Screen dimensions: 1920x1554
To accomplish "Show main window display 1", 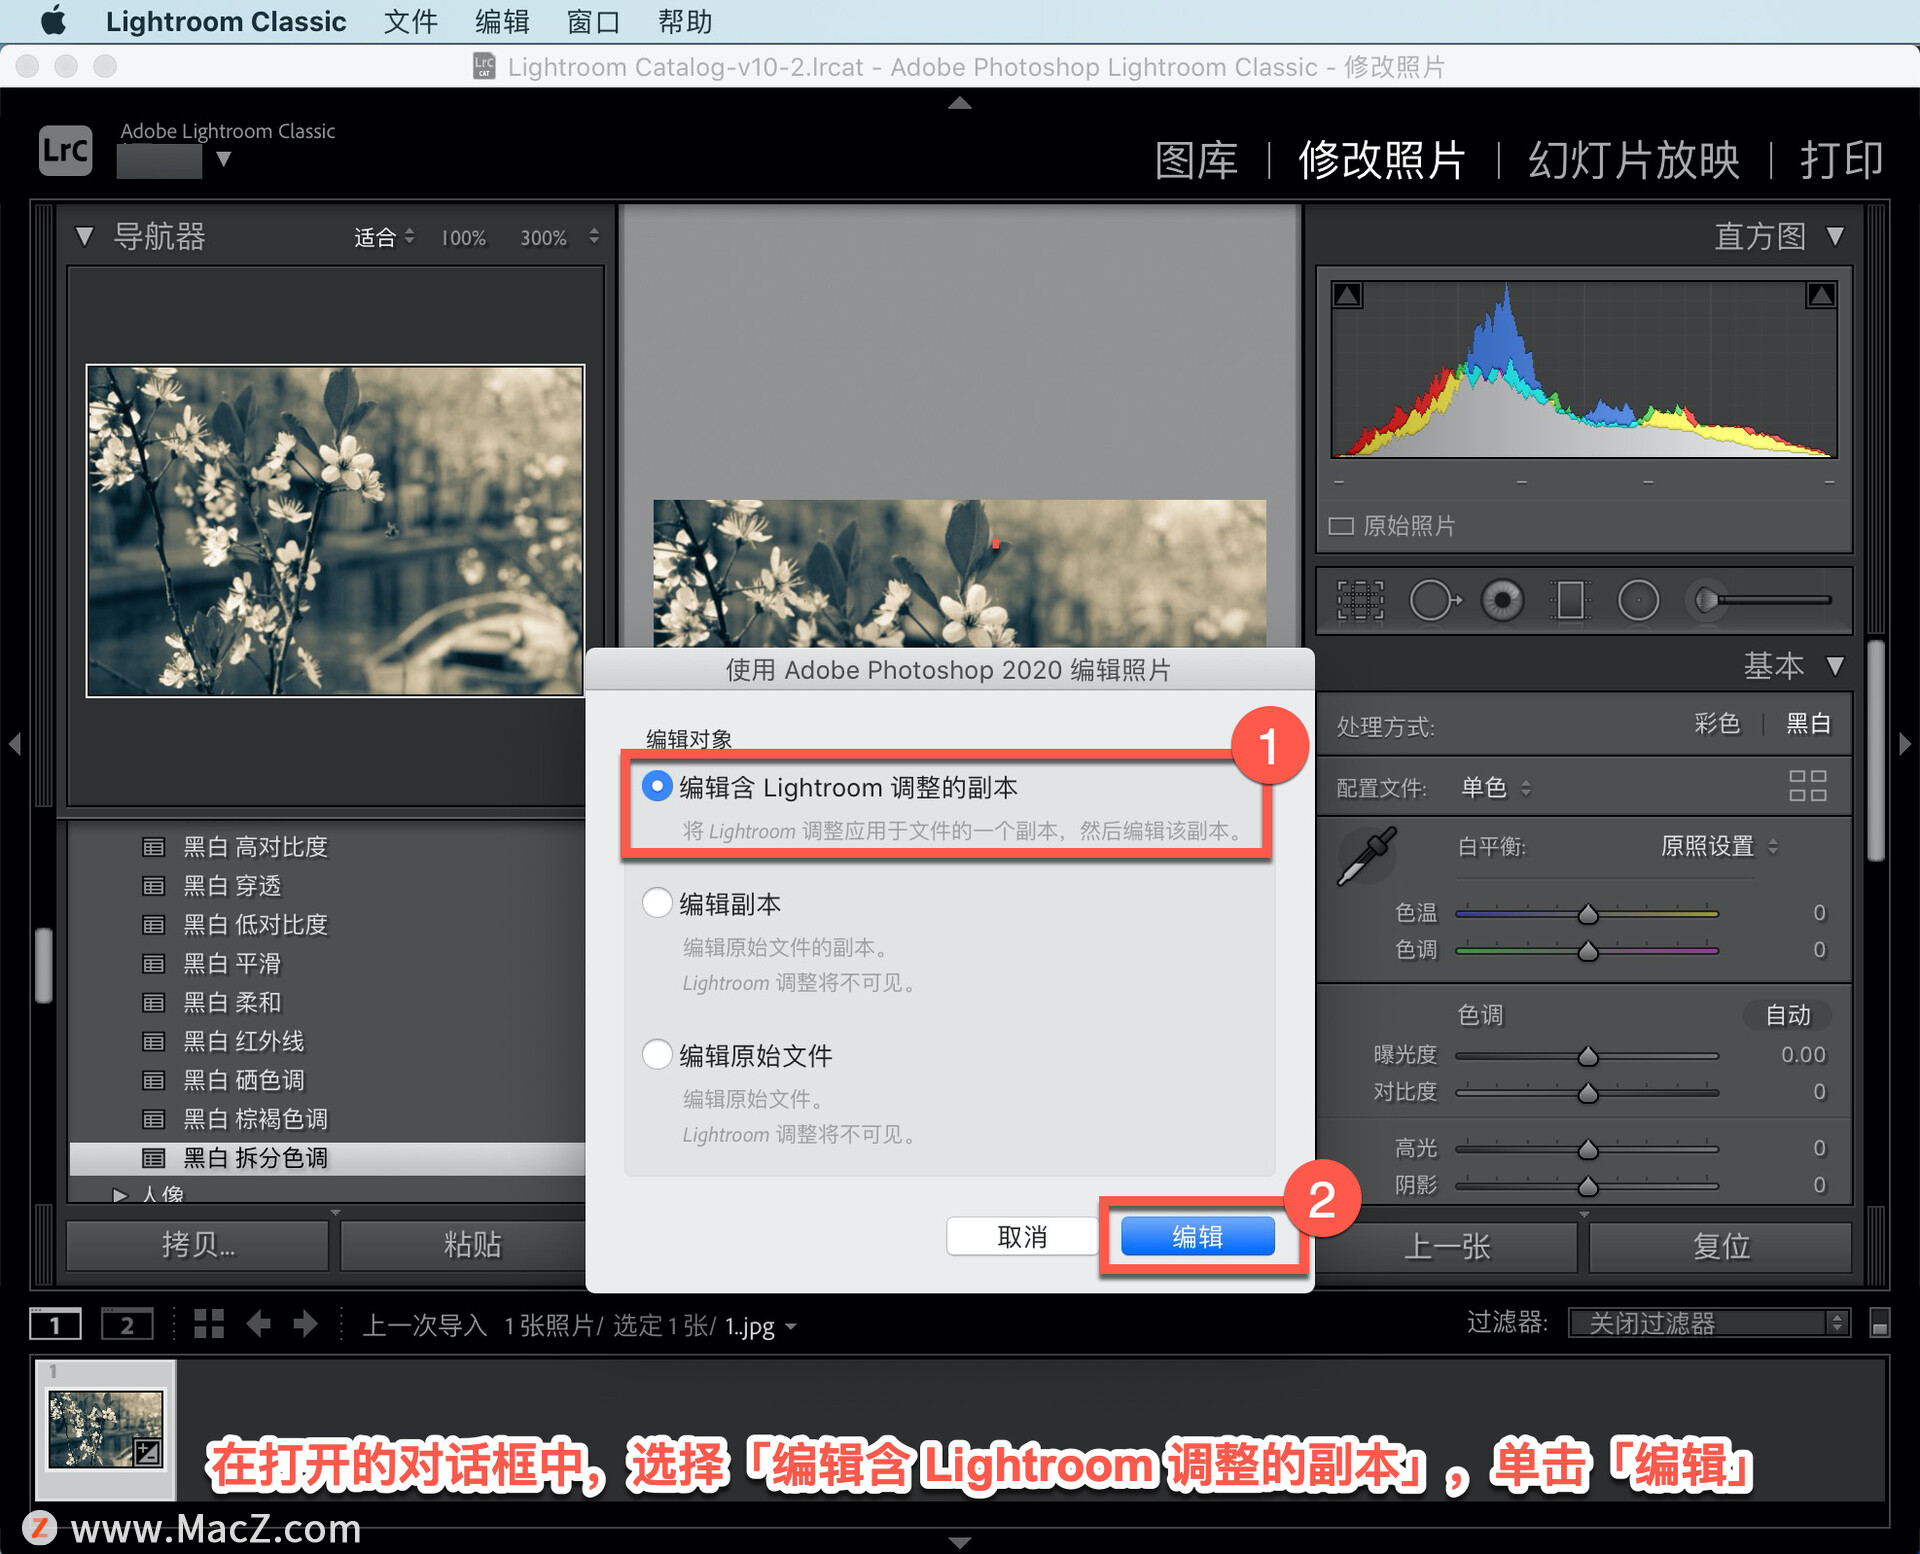I will point(54,1325).
